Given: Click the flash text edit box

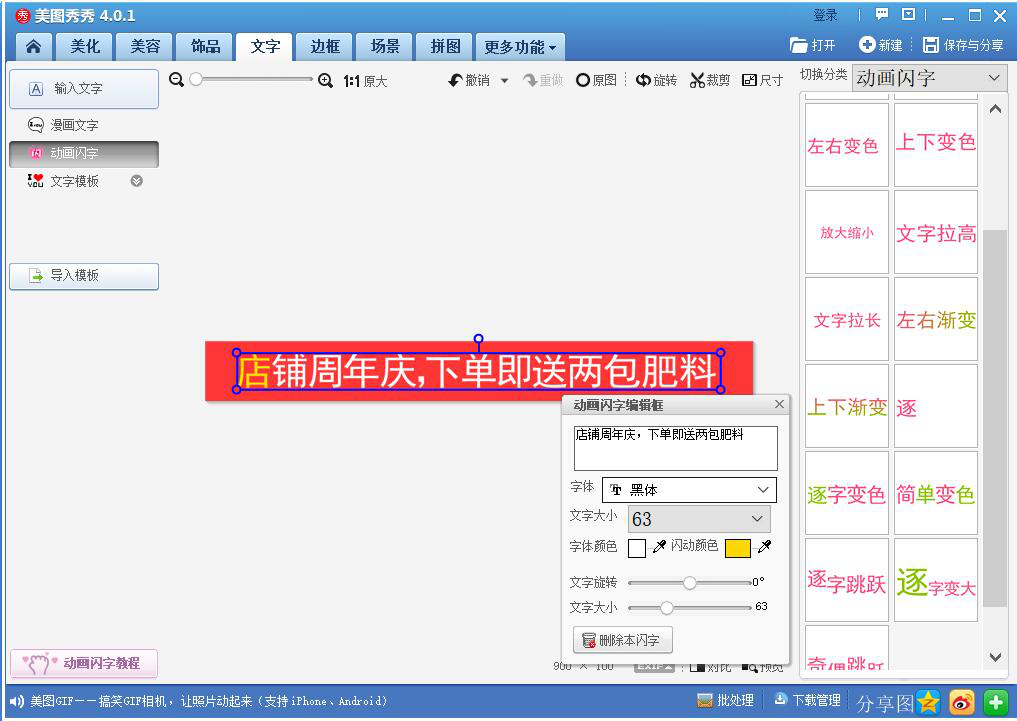Looking at the screenshot, I should (675, 447).
